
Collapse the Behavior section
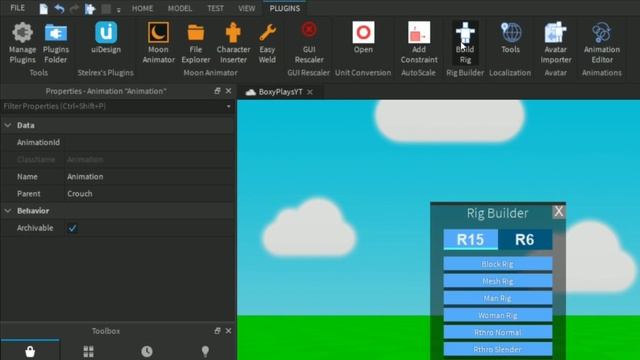point(8,211)
